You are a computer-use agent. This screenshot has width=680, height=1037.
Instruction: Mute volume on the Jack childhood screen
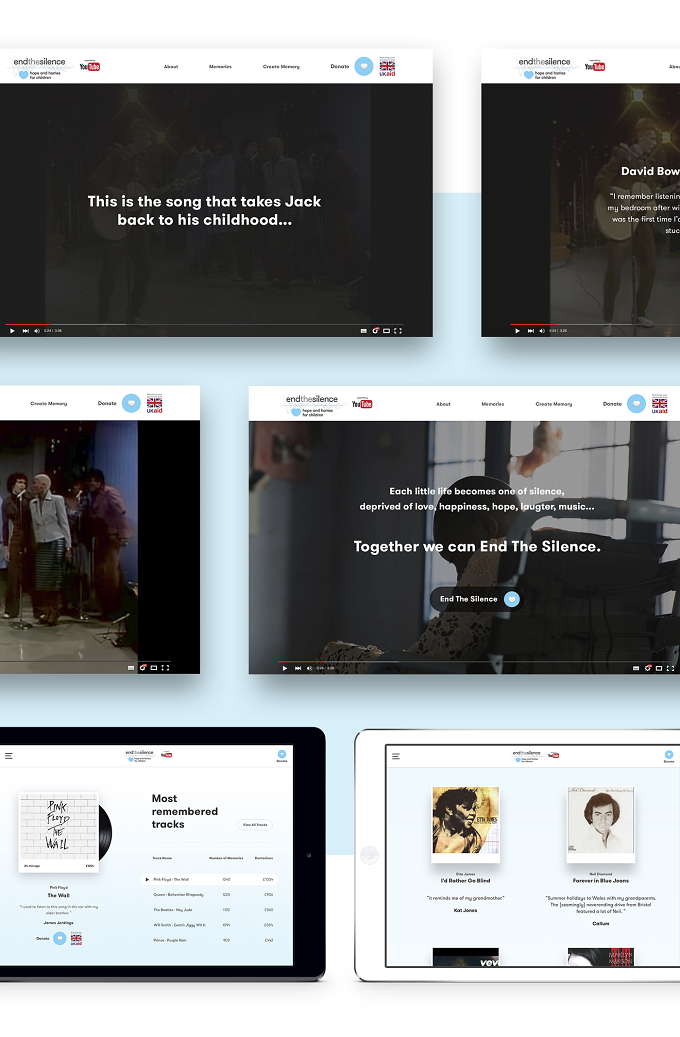(x=37, y=331)
